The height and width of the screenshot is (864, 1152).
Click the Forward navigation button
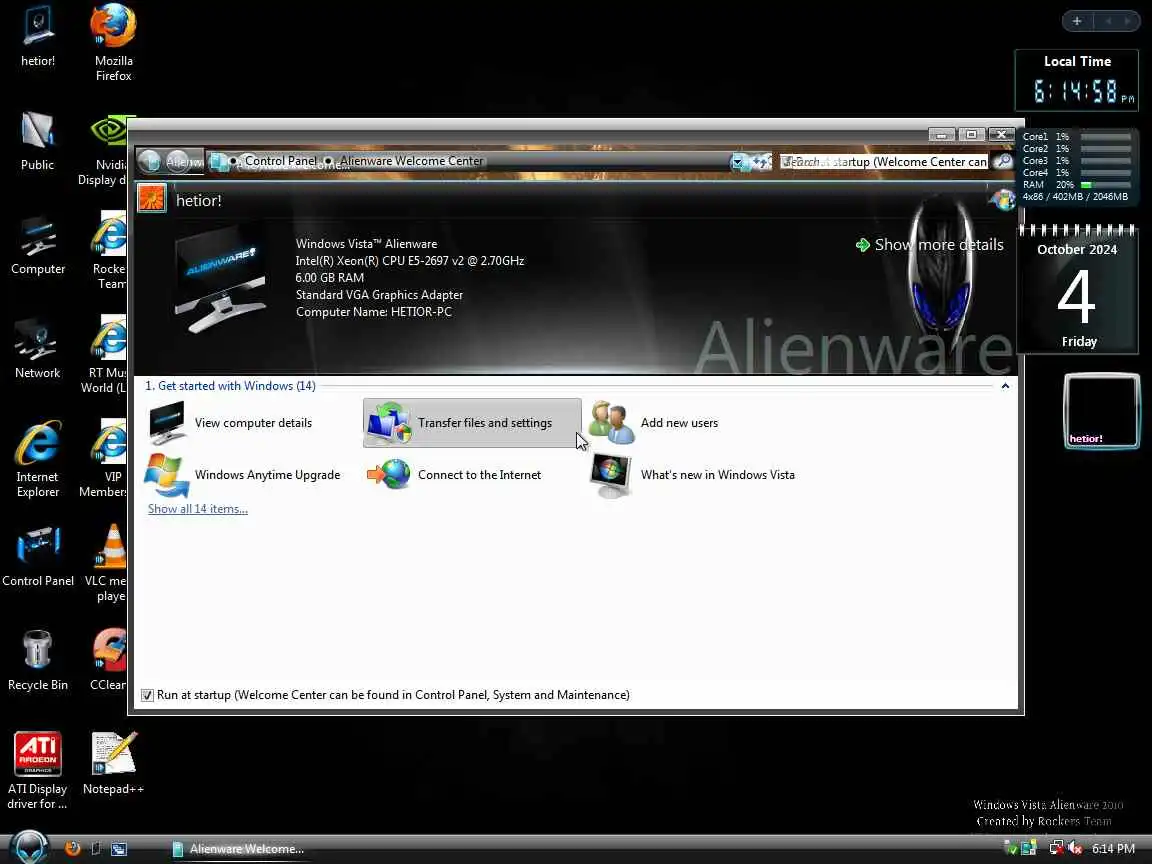(178, 161)
